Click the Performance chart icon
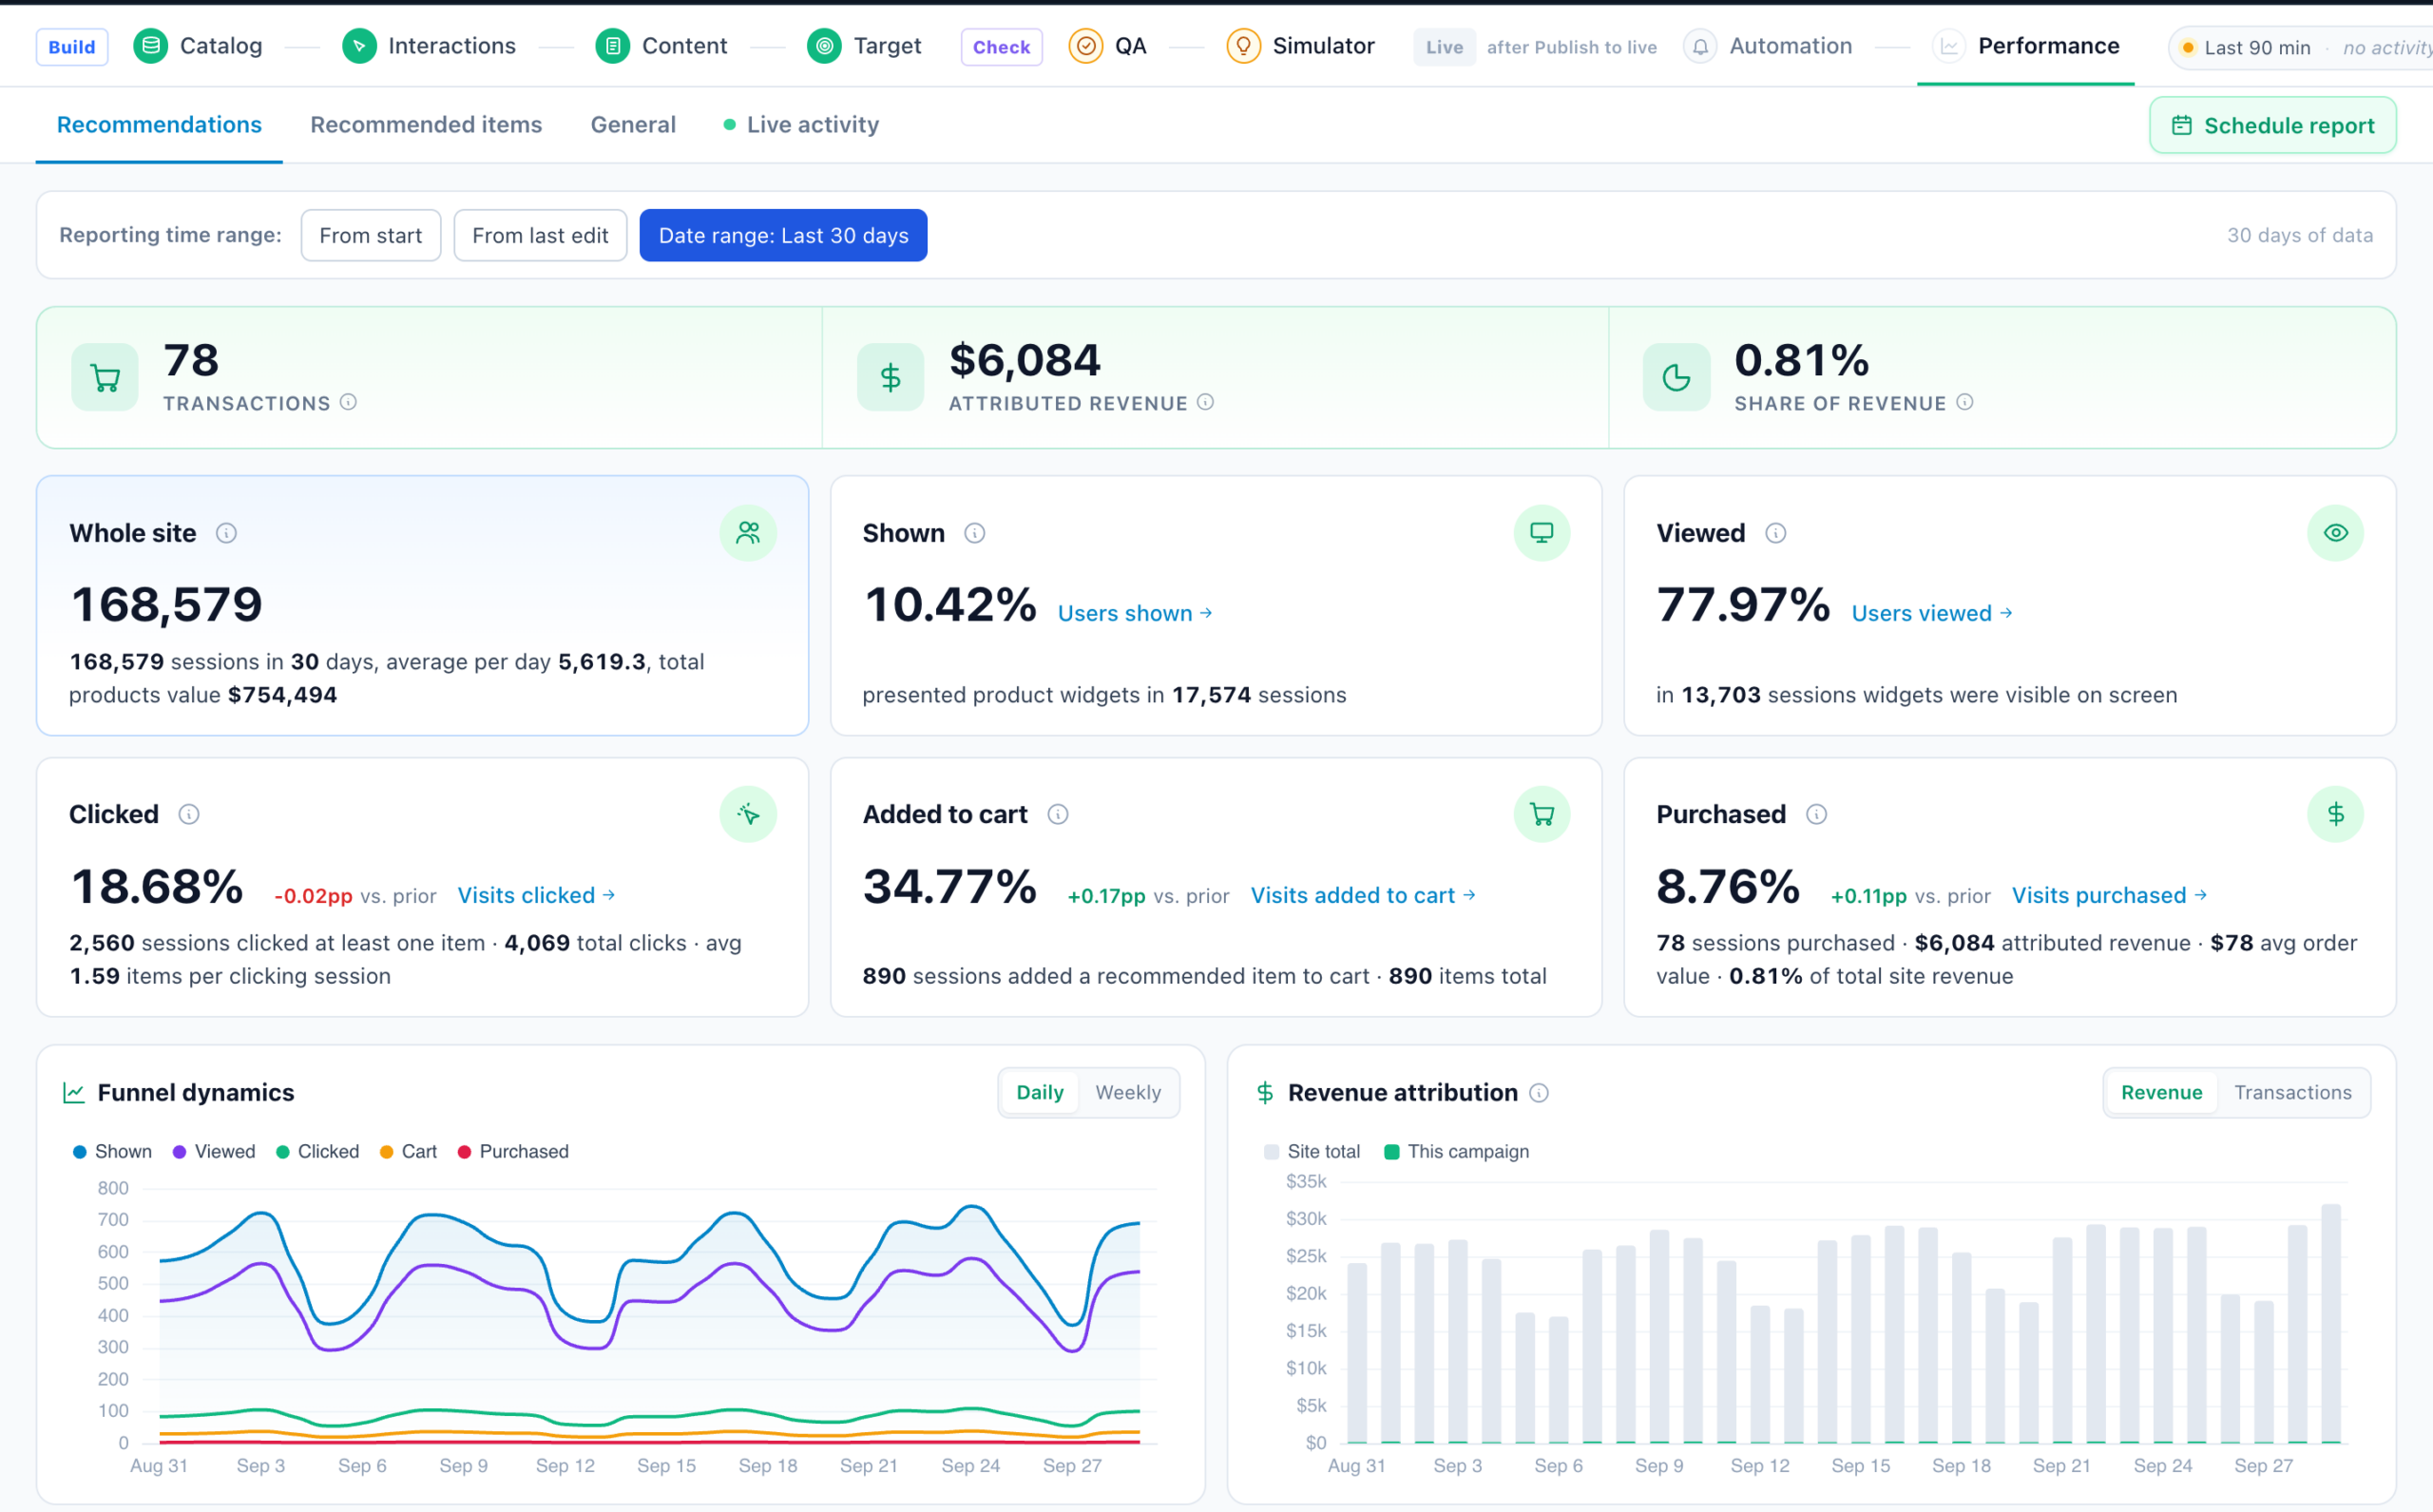The height and width of the screenshot is (1512, 2433). click(1949, 46)
